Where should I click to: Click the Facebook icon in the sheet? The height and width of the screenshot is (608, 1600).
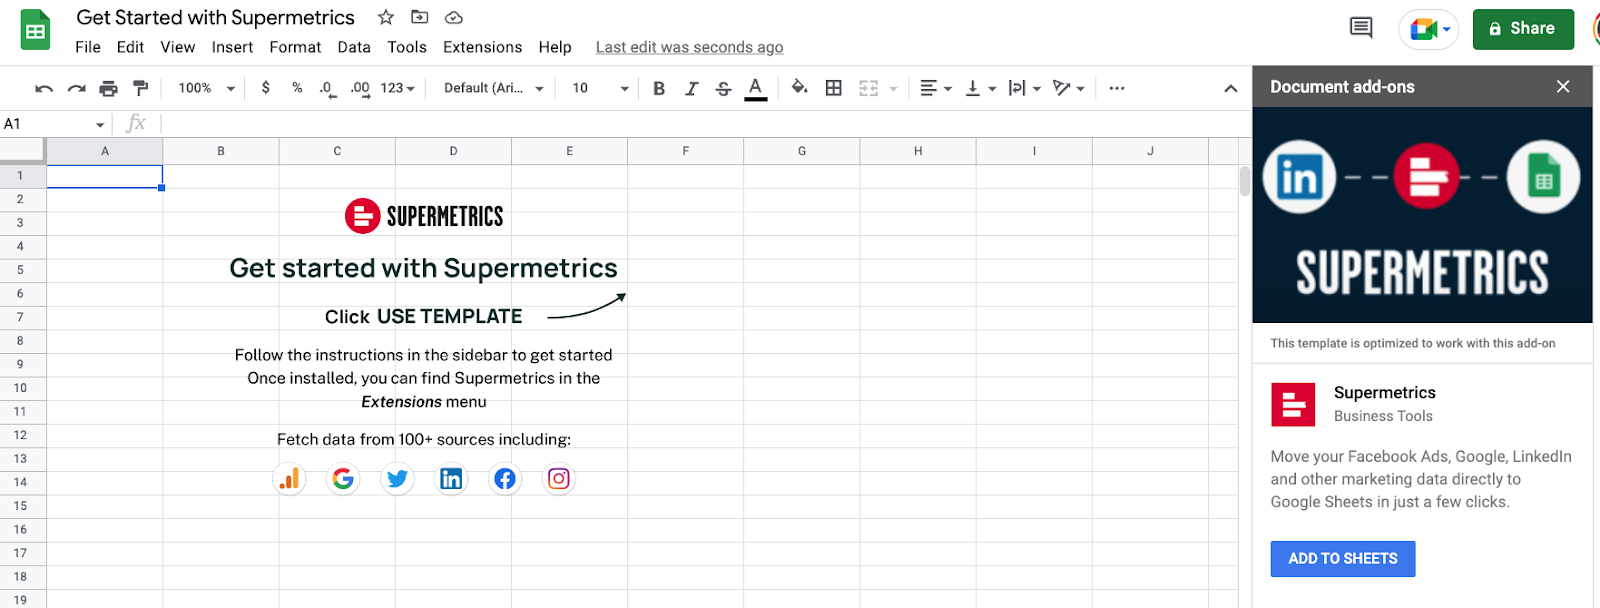click(505, 479)
